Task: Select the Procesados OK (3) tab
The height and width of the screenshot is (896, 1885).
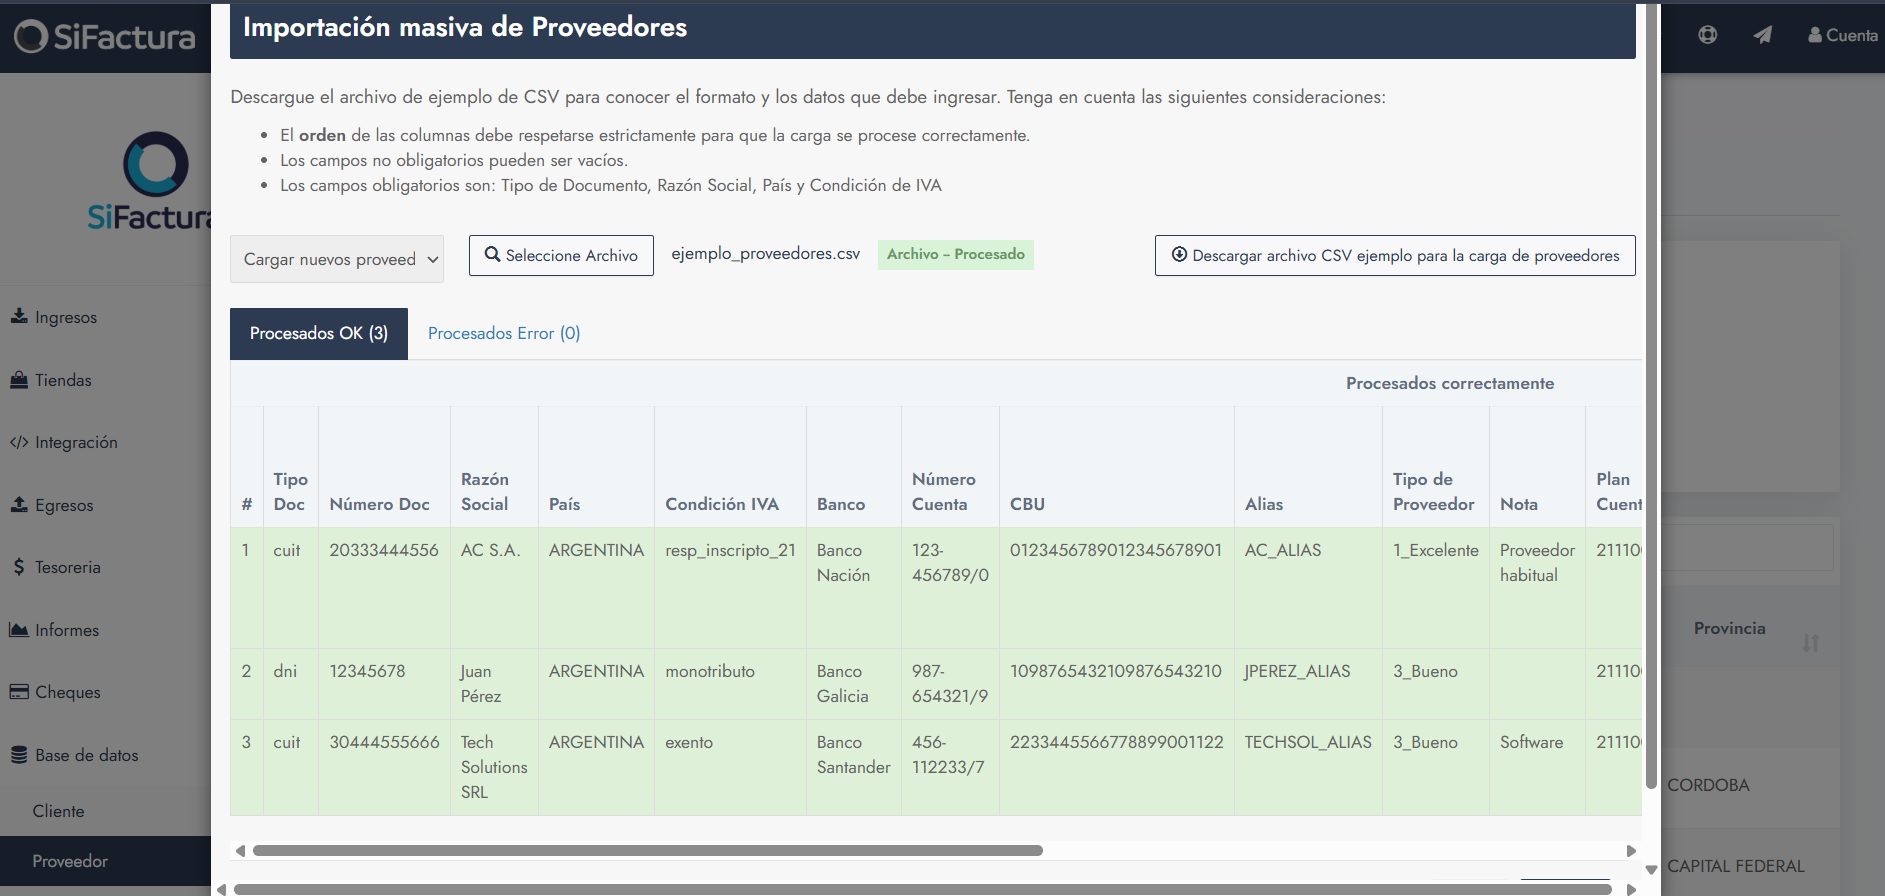Action: click(319, 333)
